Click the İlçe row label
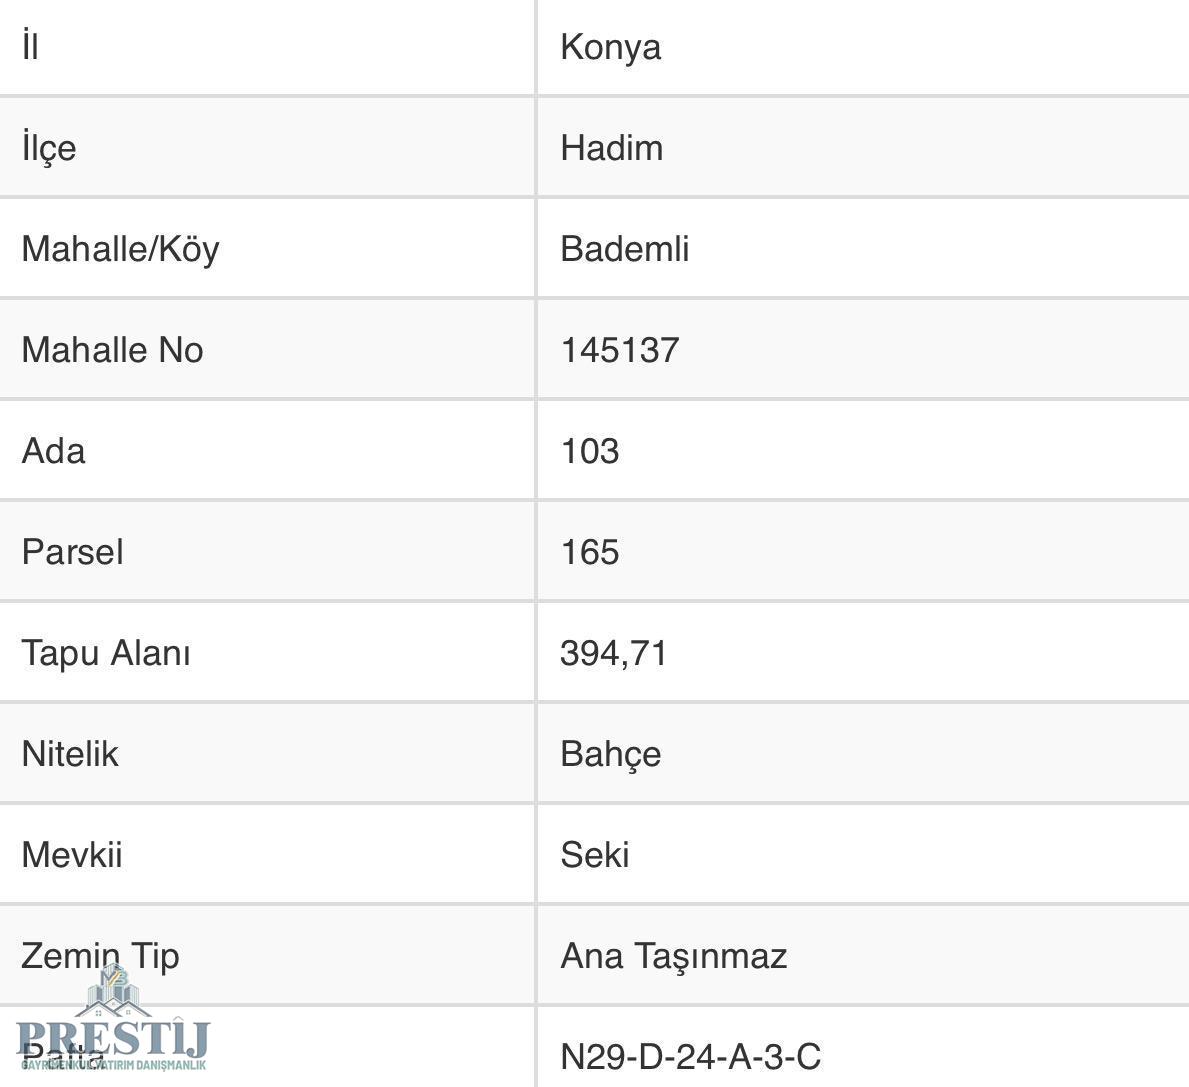 [49, 148]
